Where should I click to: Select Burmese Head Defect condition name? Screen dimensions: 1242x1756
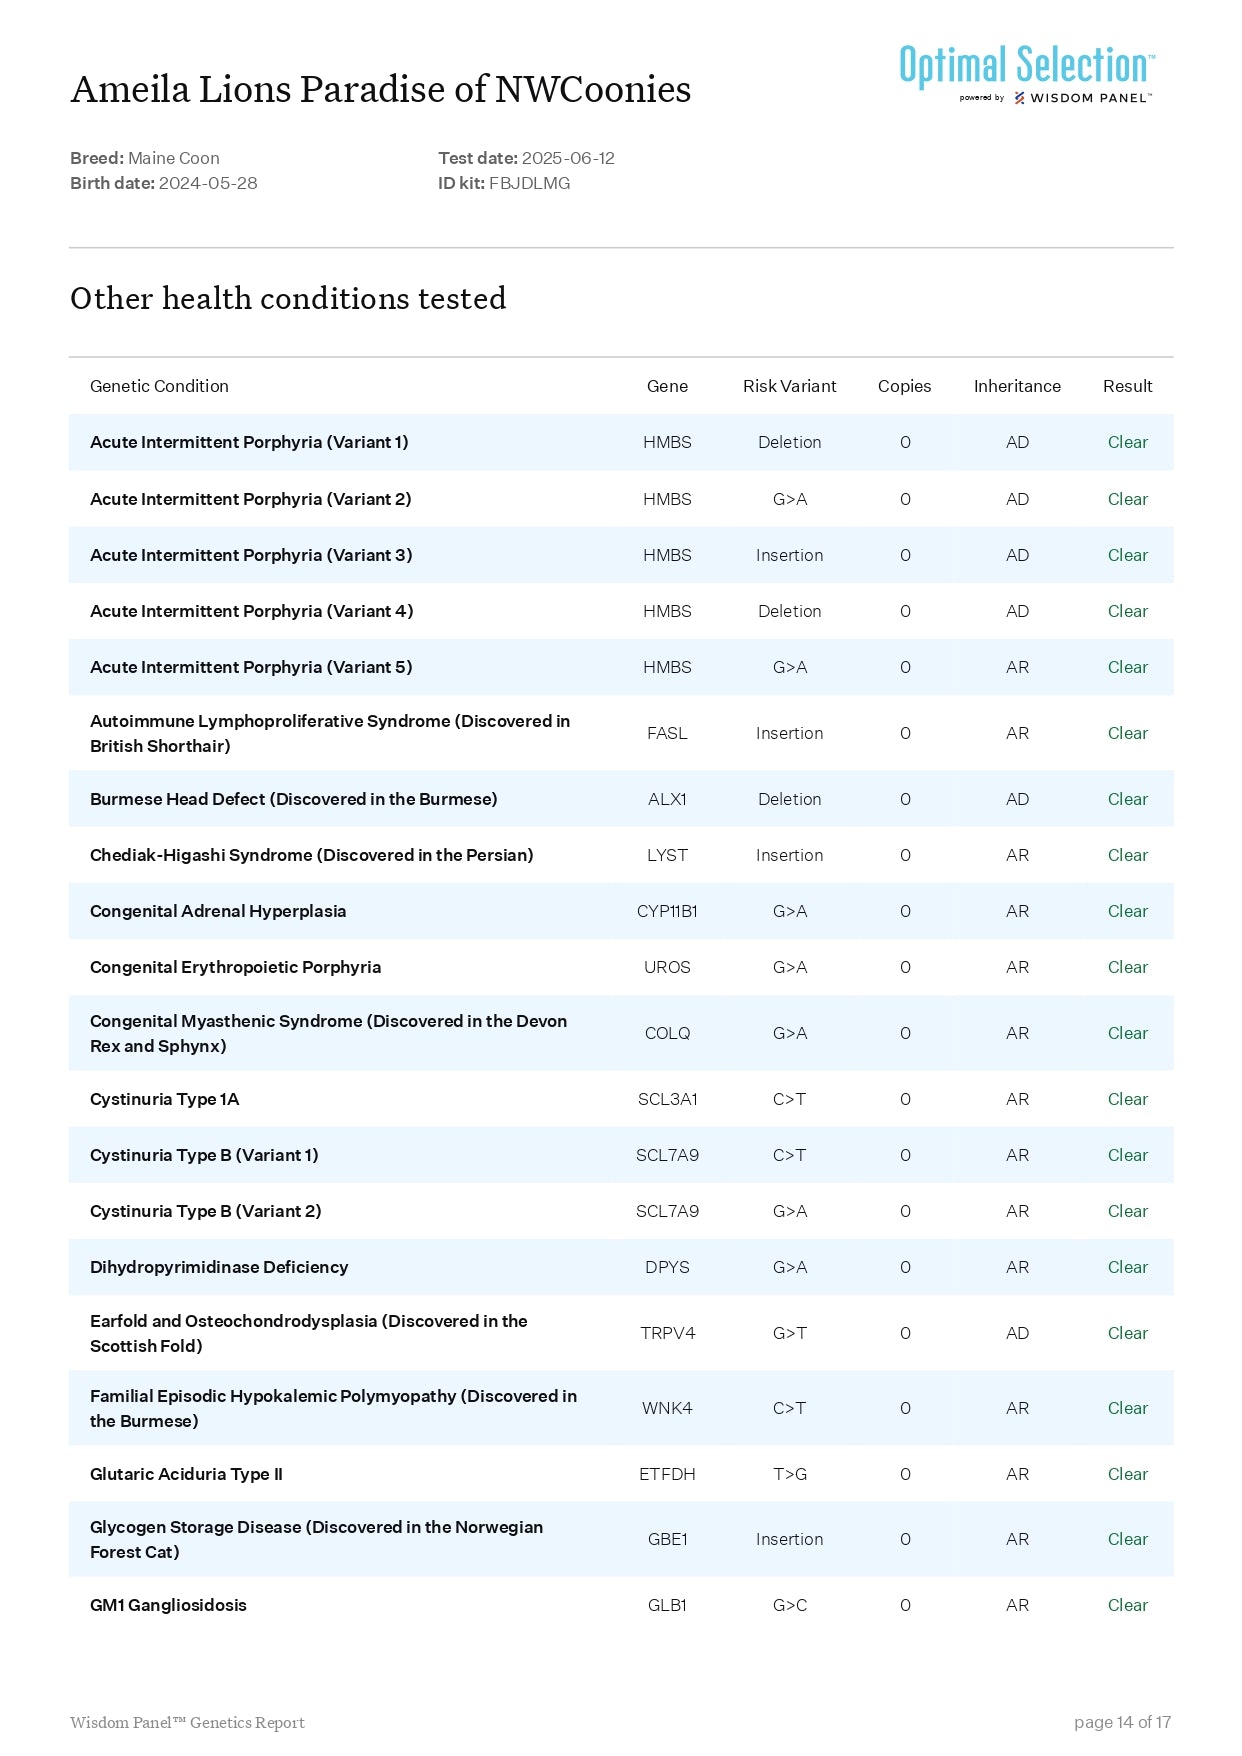pyautogui.click(x=293, y=799)
